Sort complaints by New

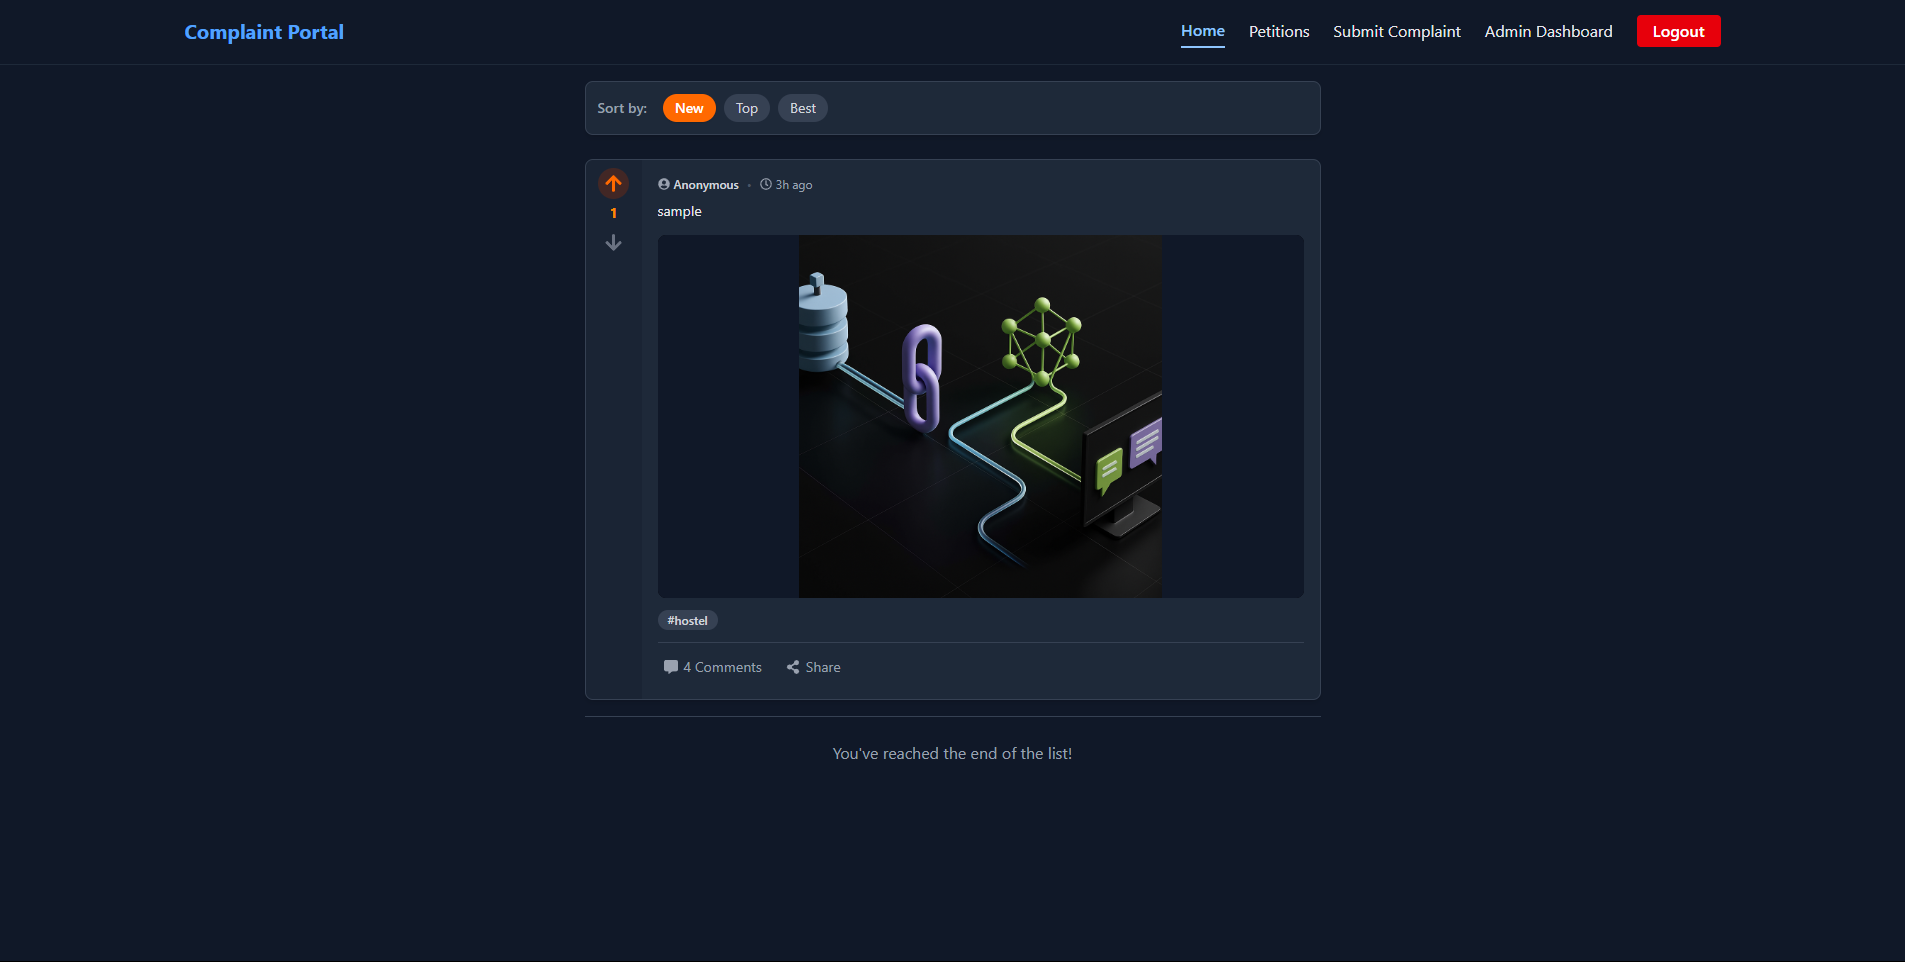(x=689, y=108)
